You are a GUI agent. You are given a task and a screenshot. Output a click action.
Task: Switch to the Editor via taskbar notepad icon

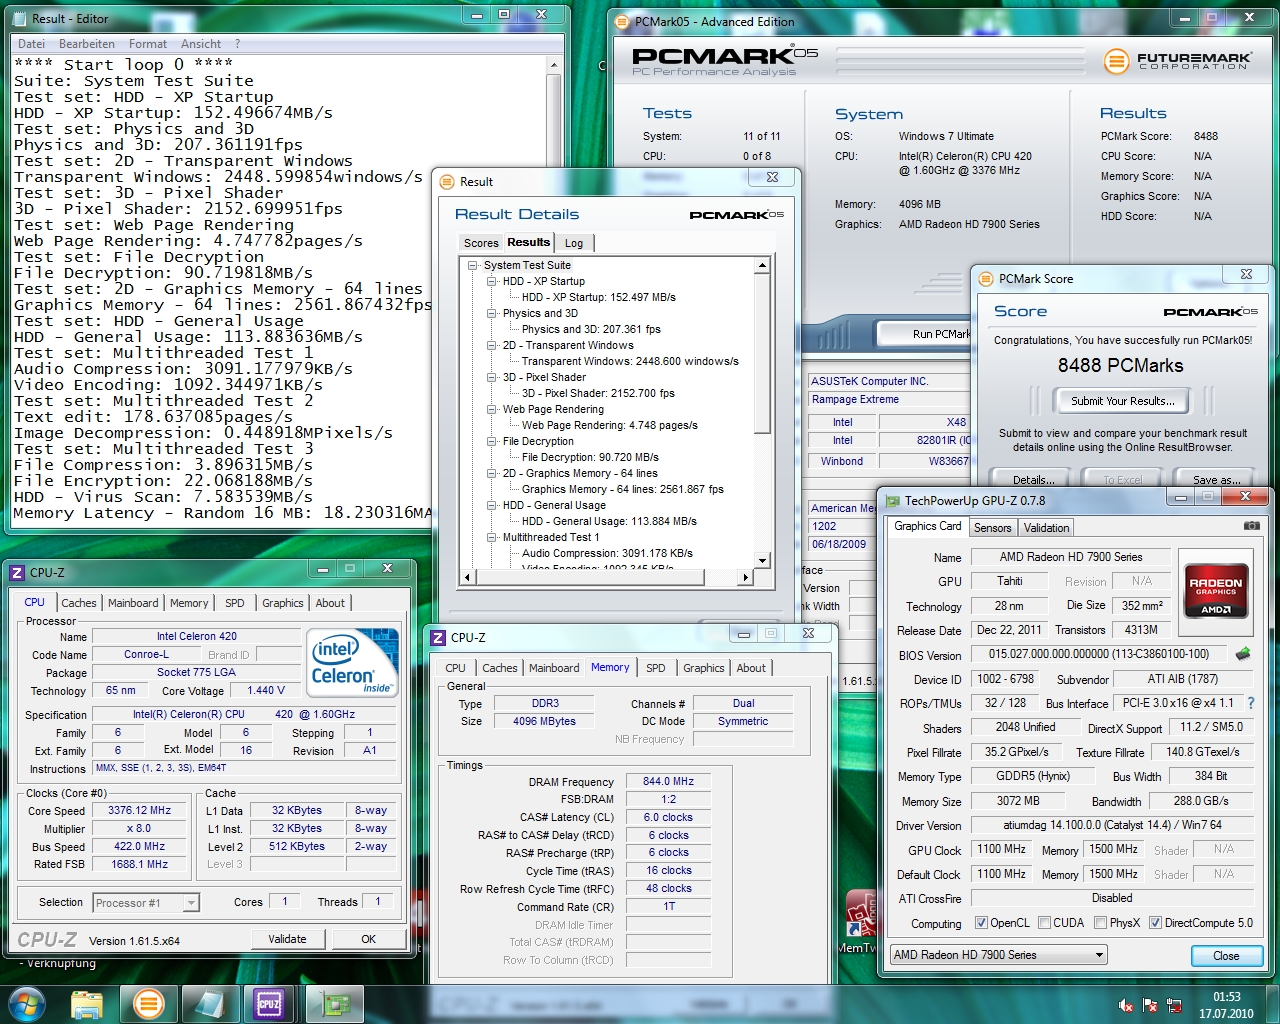[209, 1003]
